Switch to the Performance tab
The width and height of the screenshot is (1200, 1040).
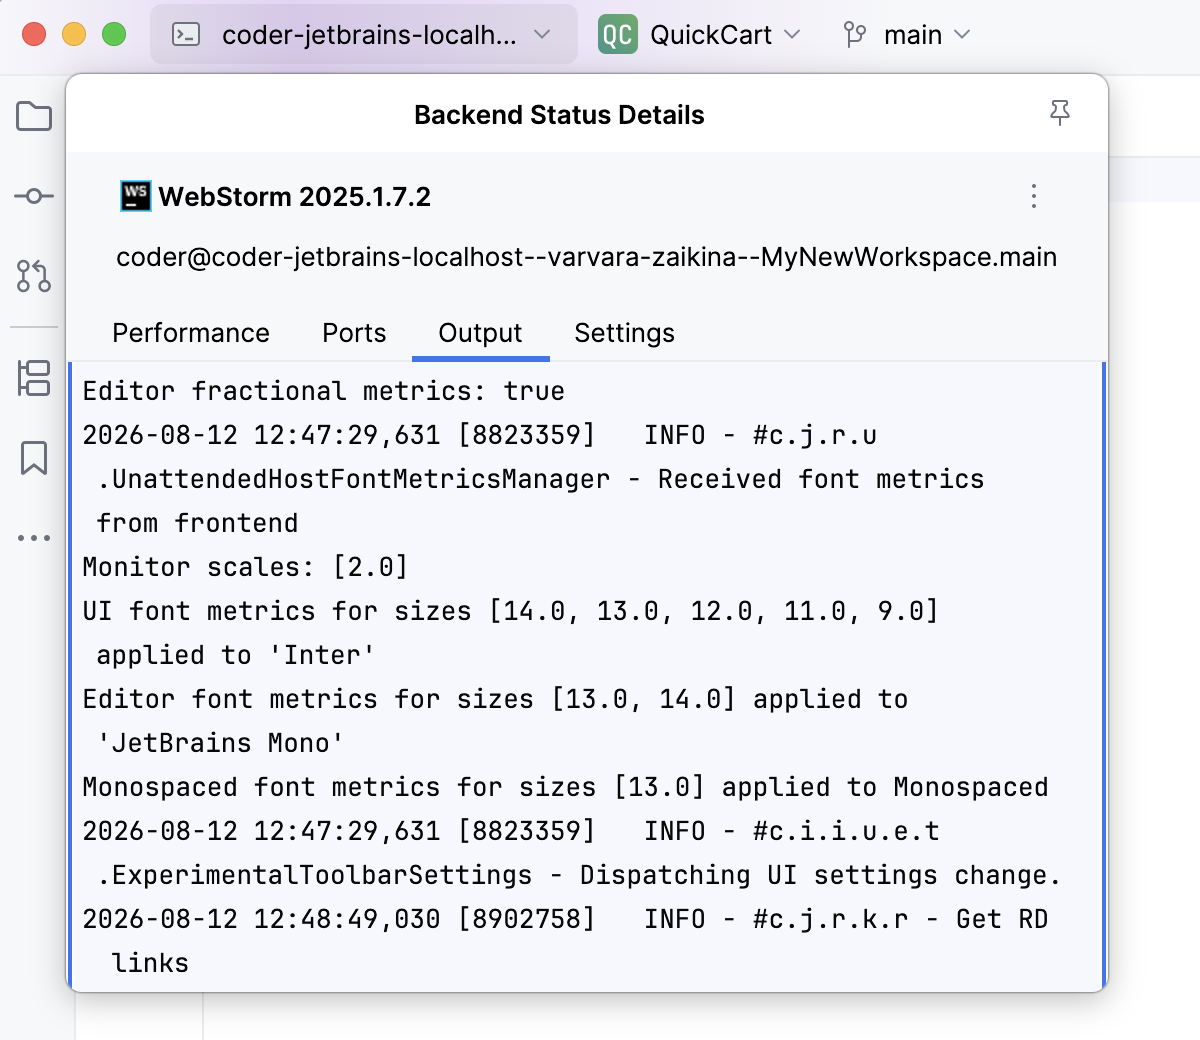click(191, 333)
